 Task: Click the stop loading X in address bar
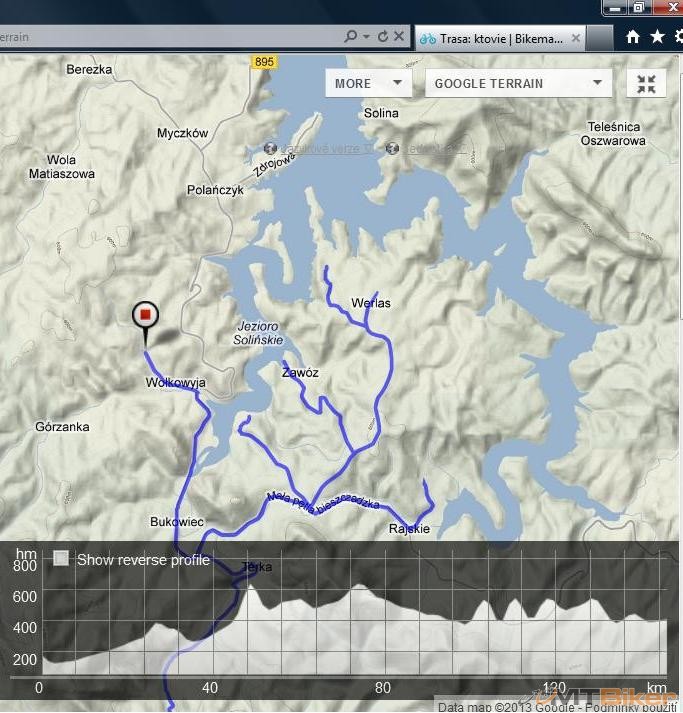point(399,37)
